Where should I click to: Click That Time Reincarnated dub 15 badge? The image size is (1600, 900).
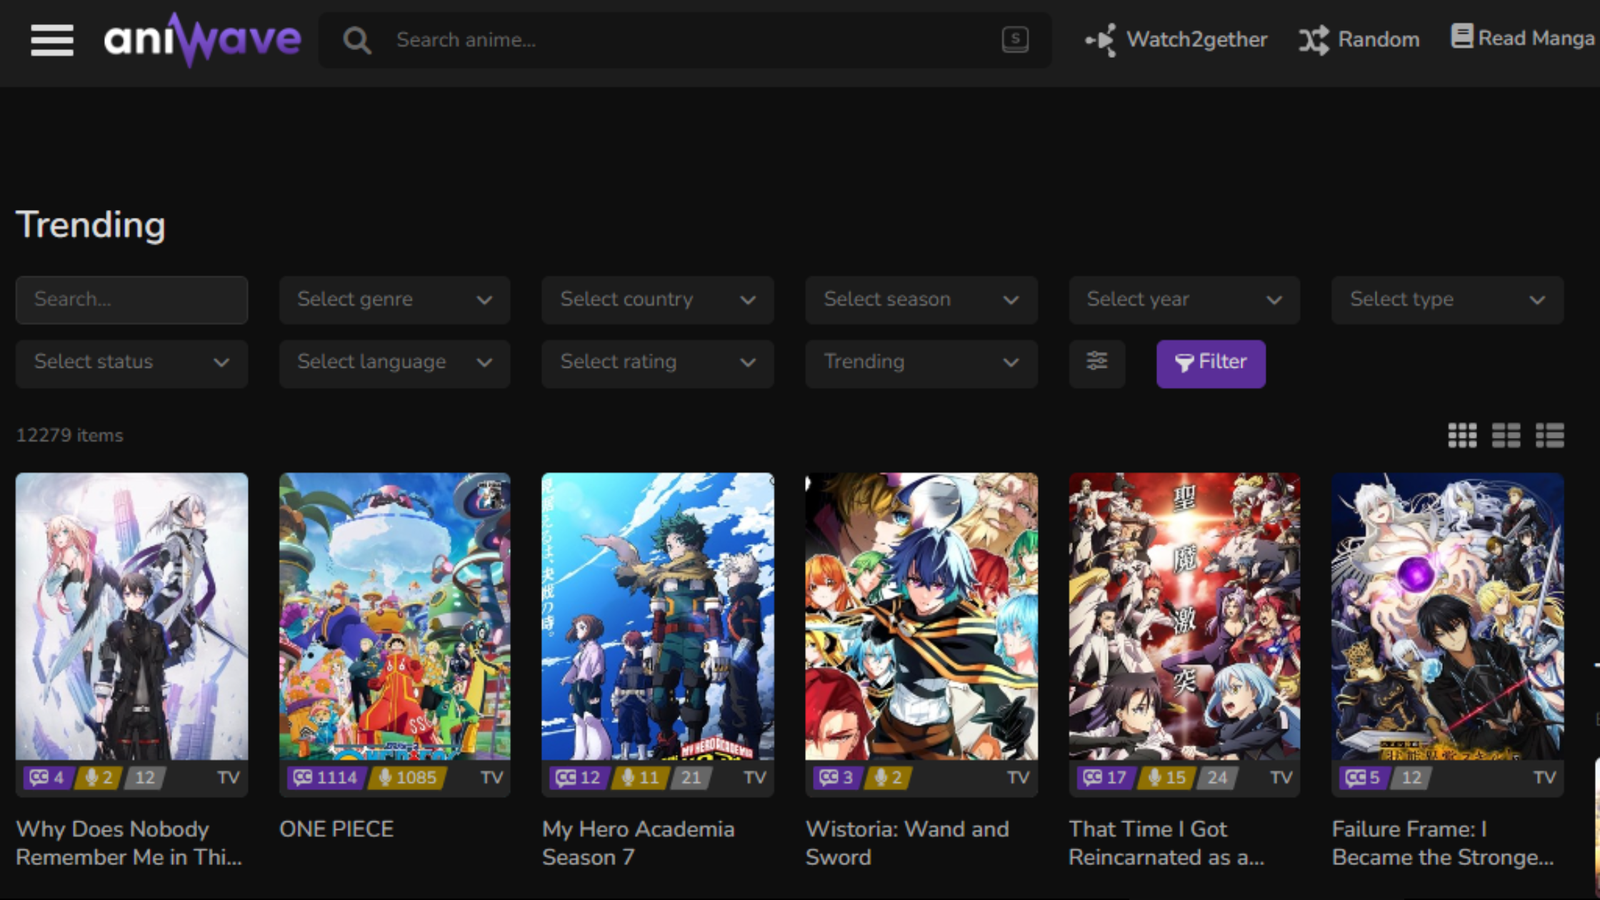1166,777
